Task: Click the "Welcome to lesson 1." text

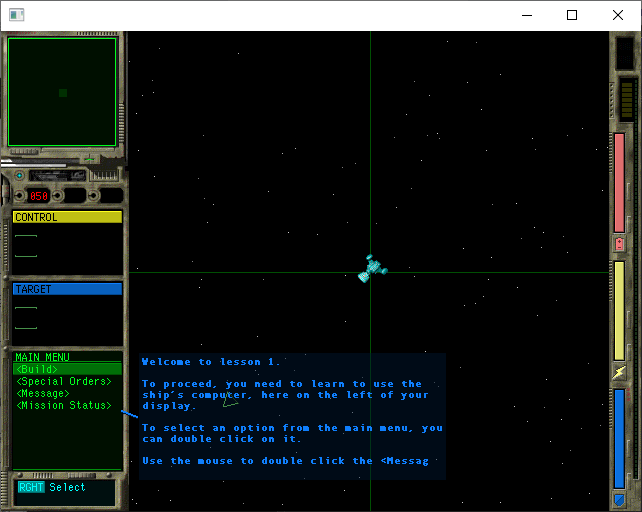Action: point(211,362)
